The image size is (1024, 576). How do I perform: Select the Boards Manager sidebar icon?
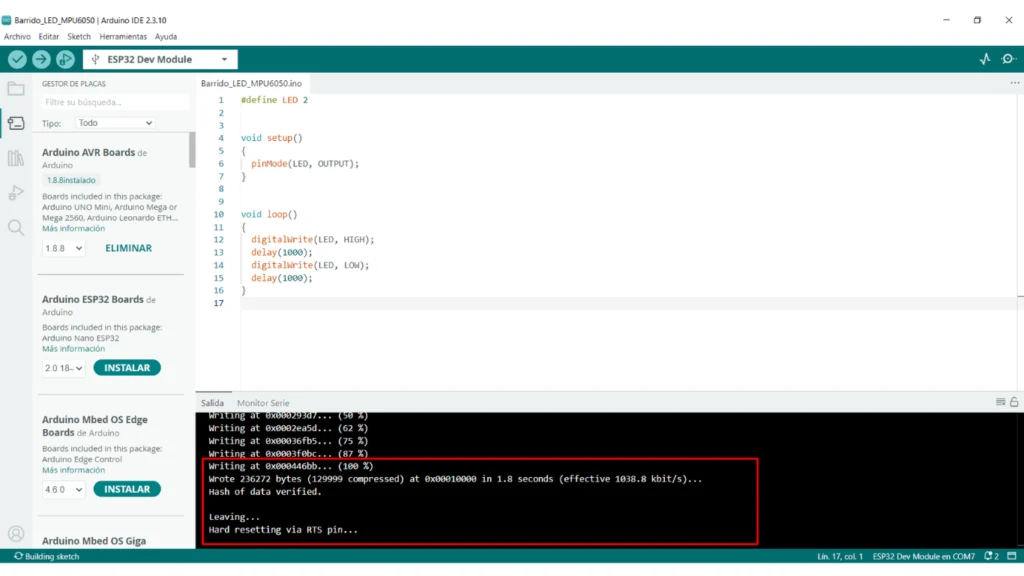(16, 123)
